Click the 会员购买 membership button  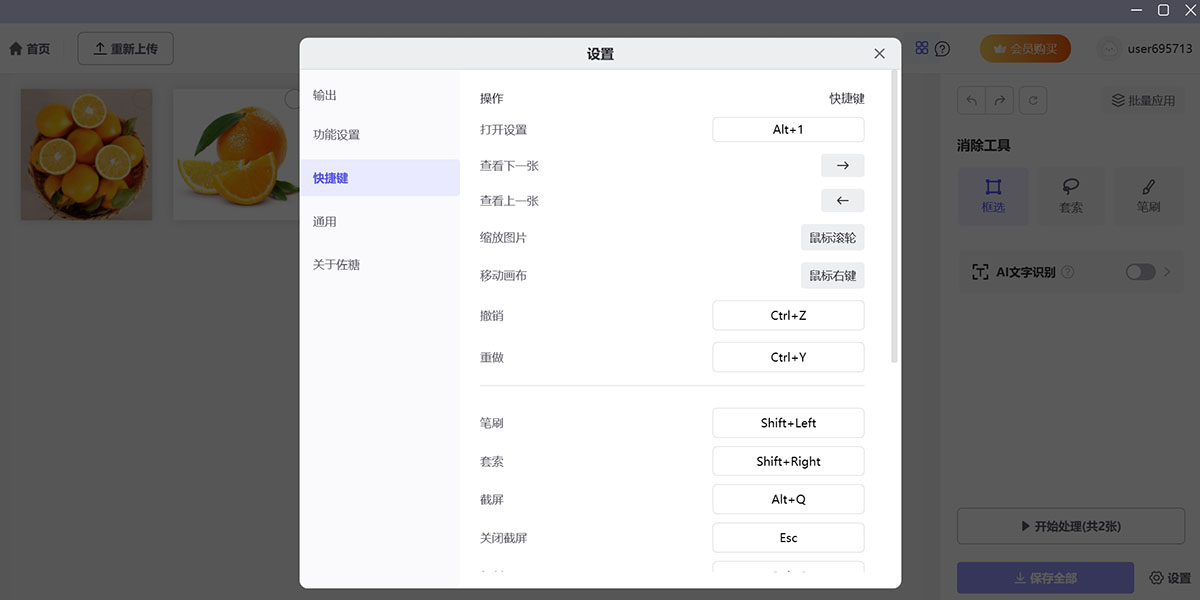[1024, 47]
